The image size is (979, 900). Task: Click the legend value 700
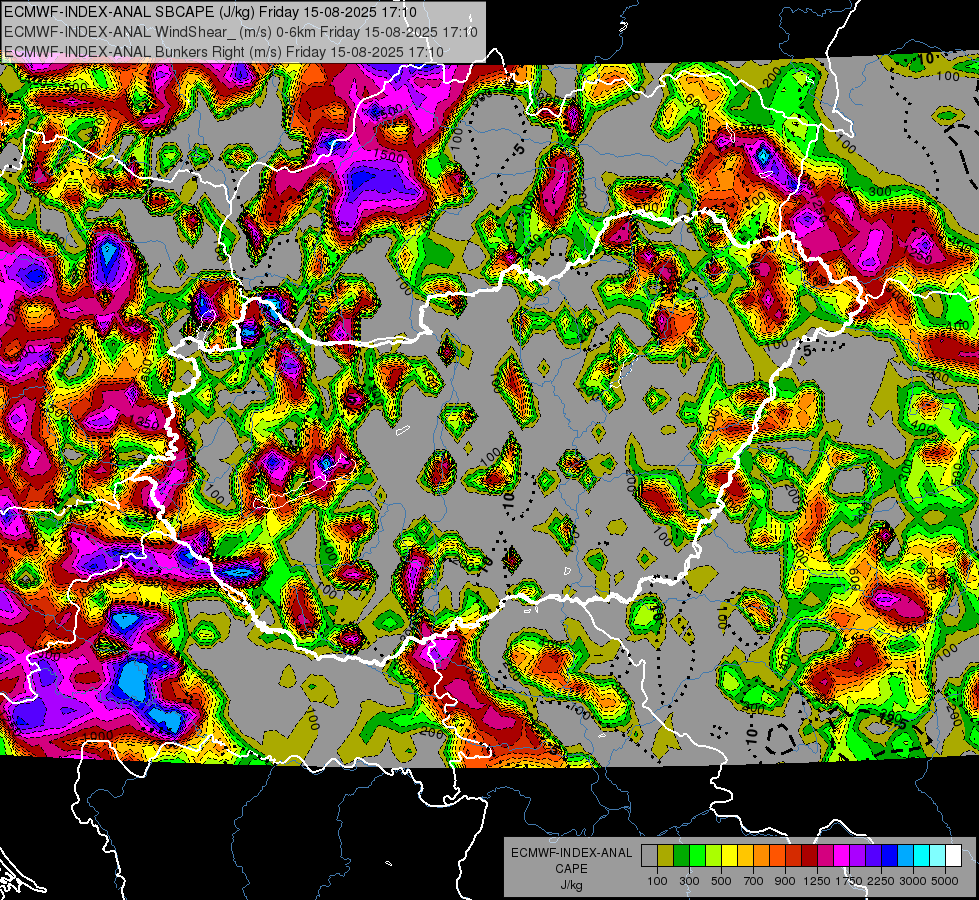754,881
